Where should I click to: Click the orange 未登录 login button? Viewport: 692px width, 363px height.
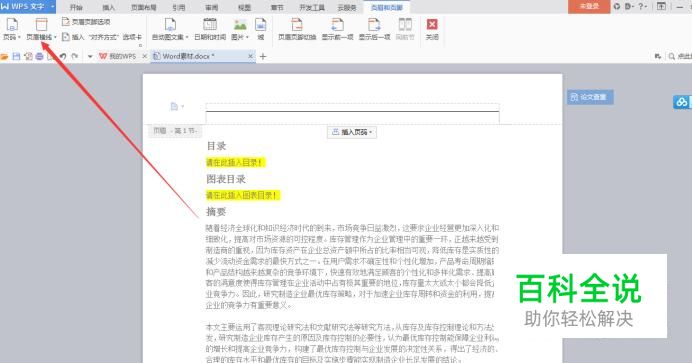tap(589, 7)
